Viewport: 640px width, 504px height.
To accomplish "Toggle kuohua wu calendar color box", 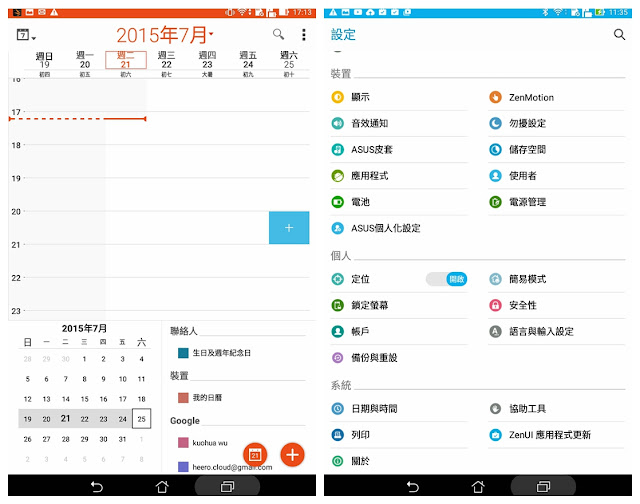I will tap(183, 442).
